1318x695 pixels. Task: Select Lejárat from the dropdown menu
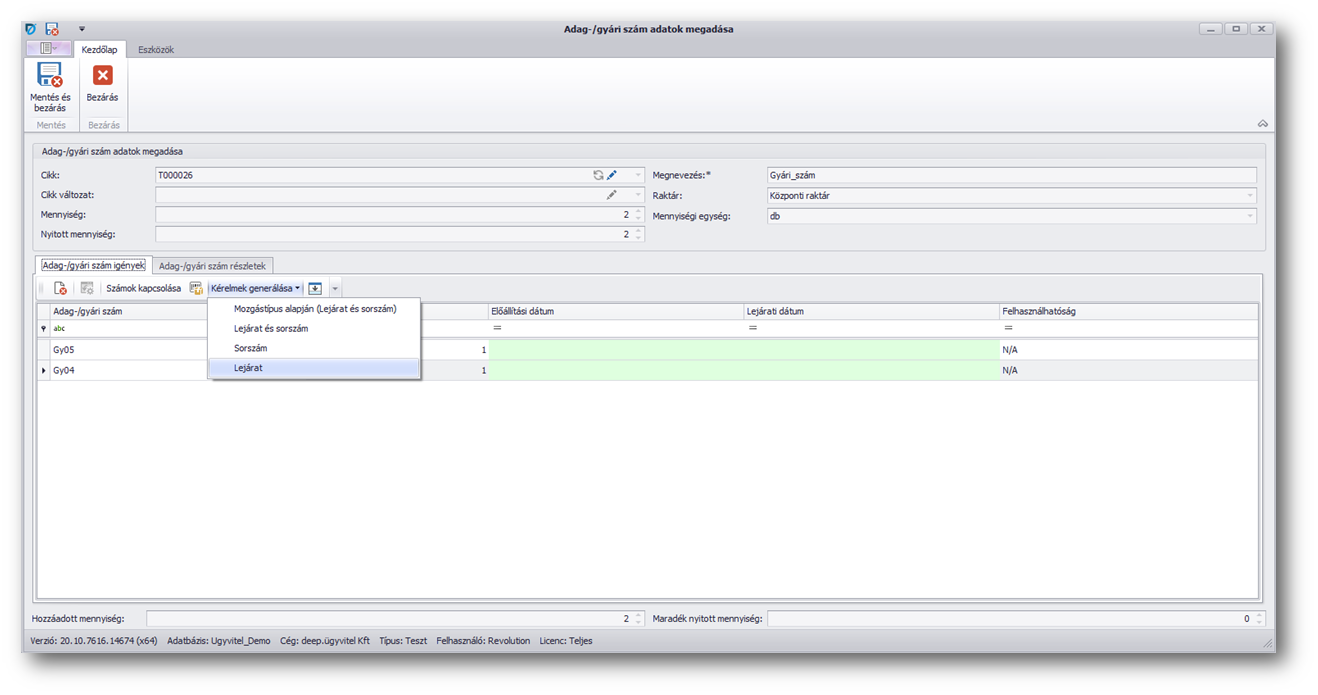[x=248, y=368]
